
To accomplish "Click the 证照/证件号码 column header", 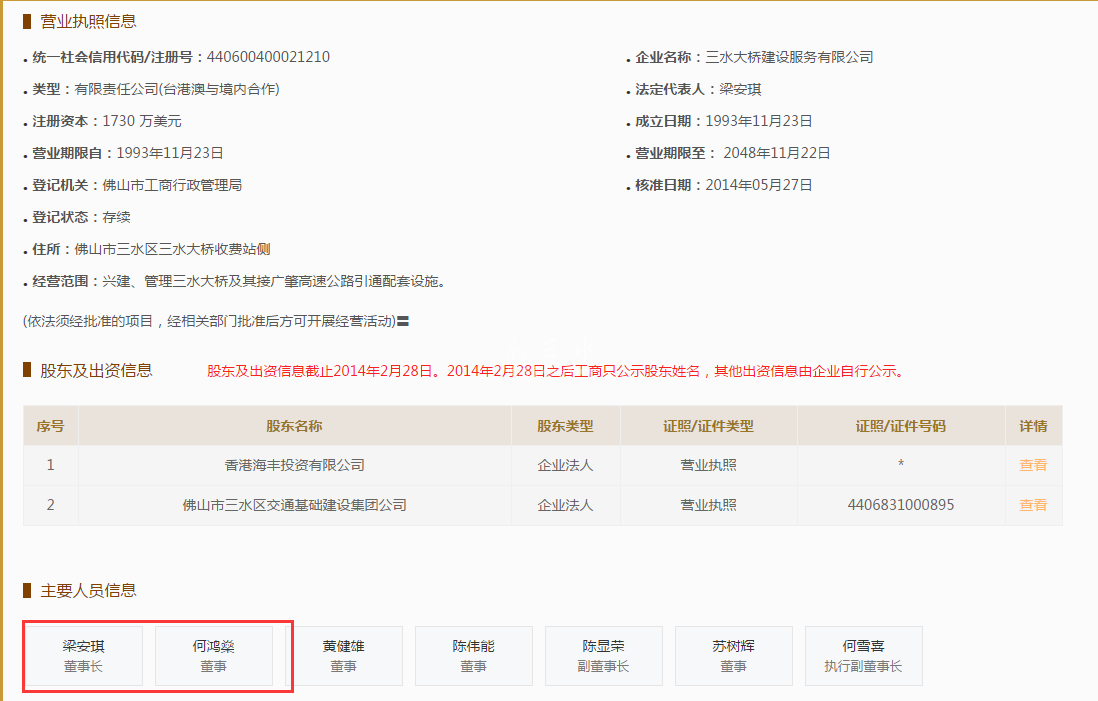I will click(900, 426).
